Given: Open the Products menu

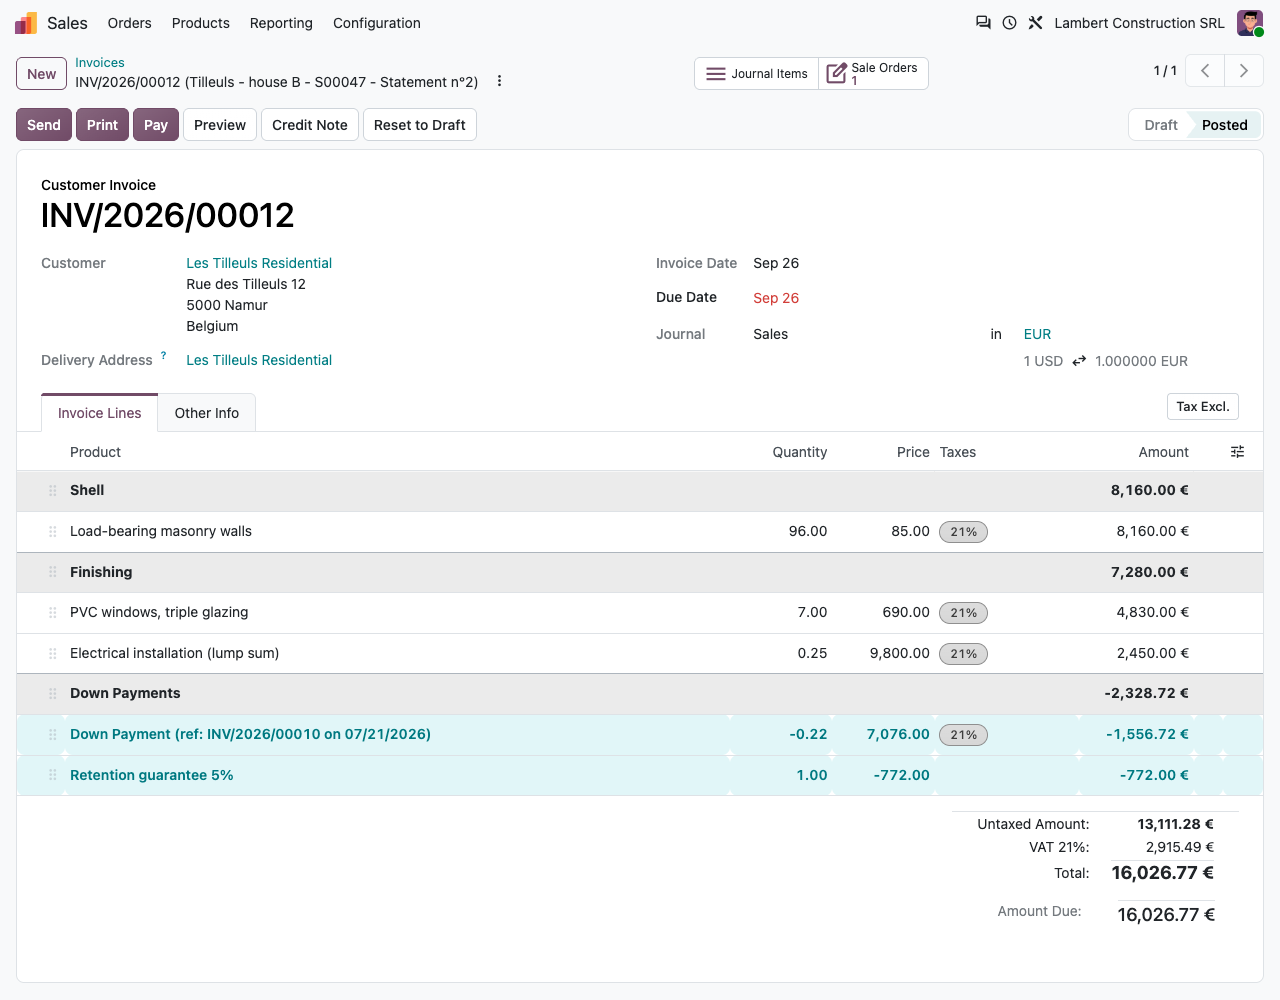Looking at the screenshot, I should [x=200, y=23].
